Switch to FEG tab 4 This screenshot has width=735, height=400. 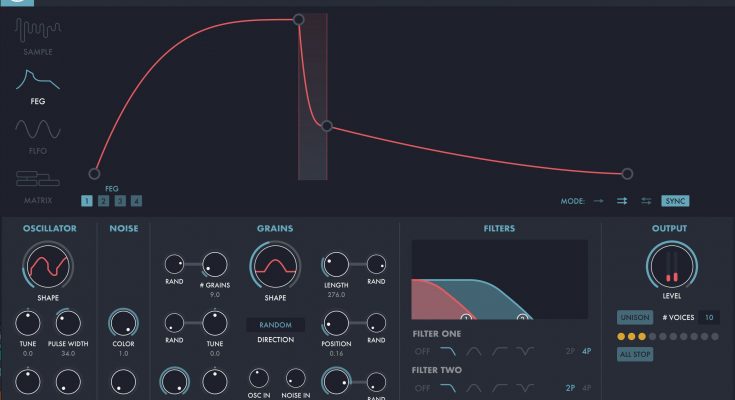(x=136, y=201)
